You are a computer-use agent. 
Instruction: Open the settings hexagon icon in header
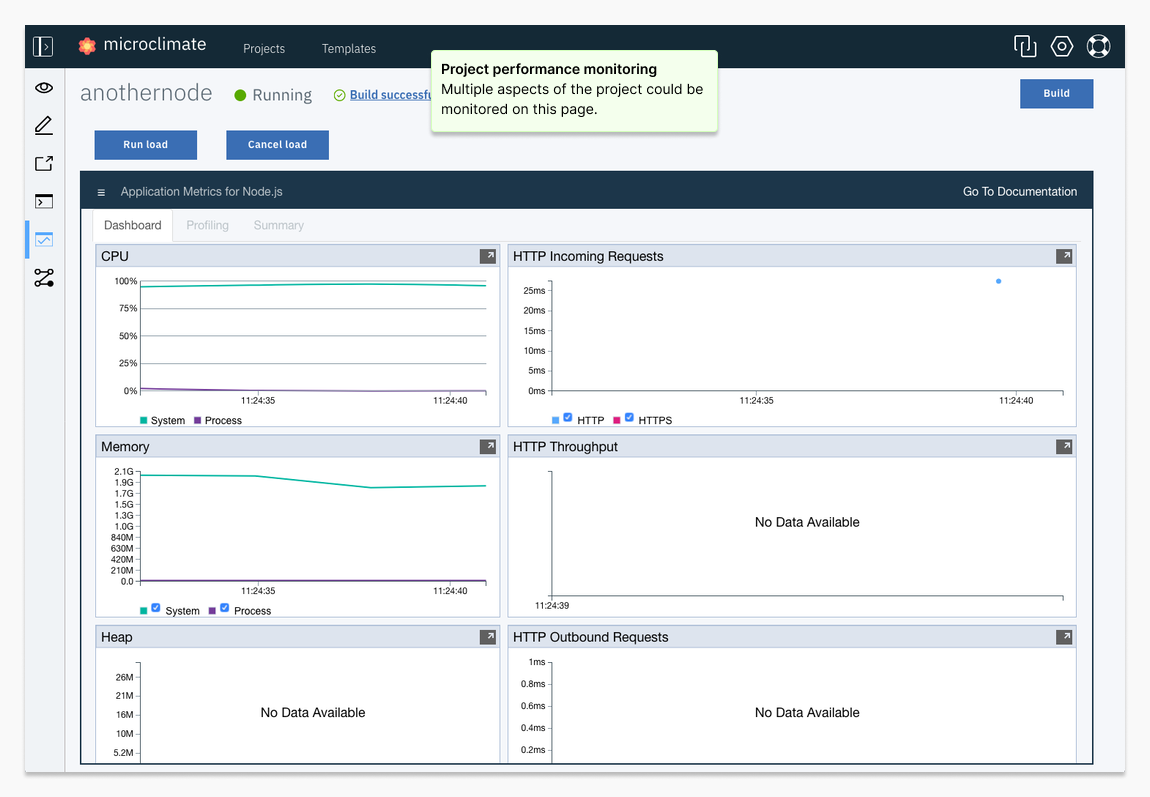click(x=1062, y=46)
